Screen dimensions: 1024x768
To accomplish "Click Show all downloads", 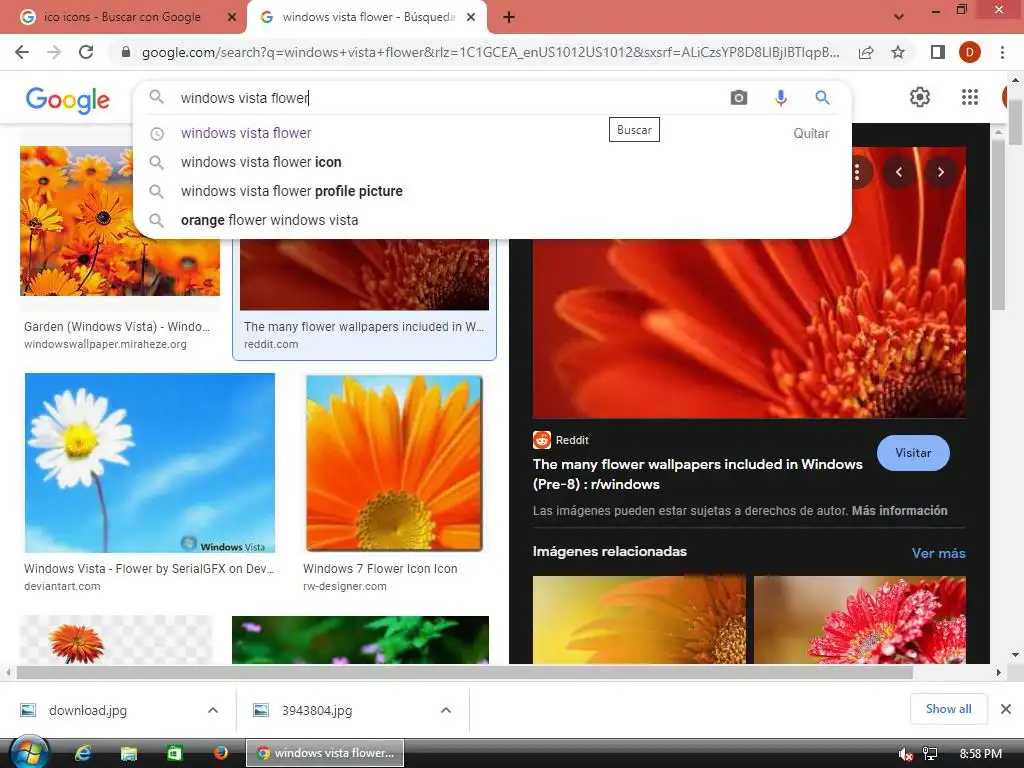I will pos(948,709).
